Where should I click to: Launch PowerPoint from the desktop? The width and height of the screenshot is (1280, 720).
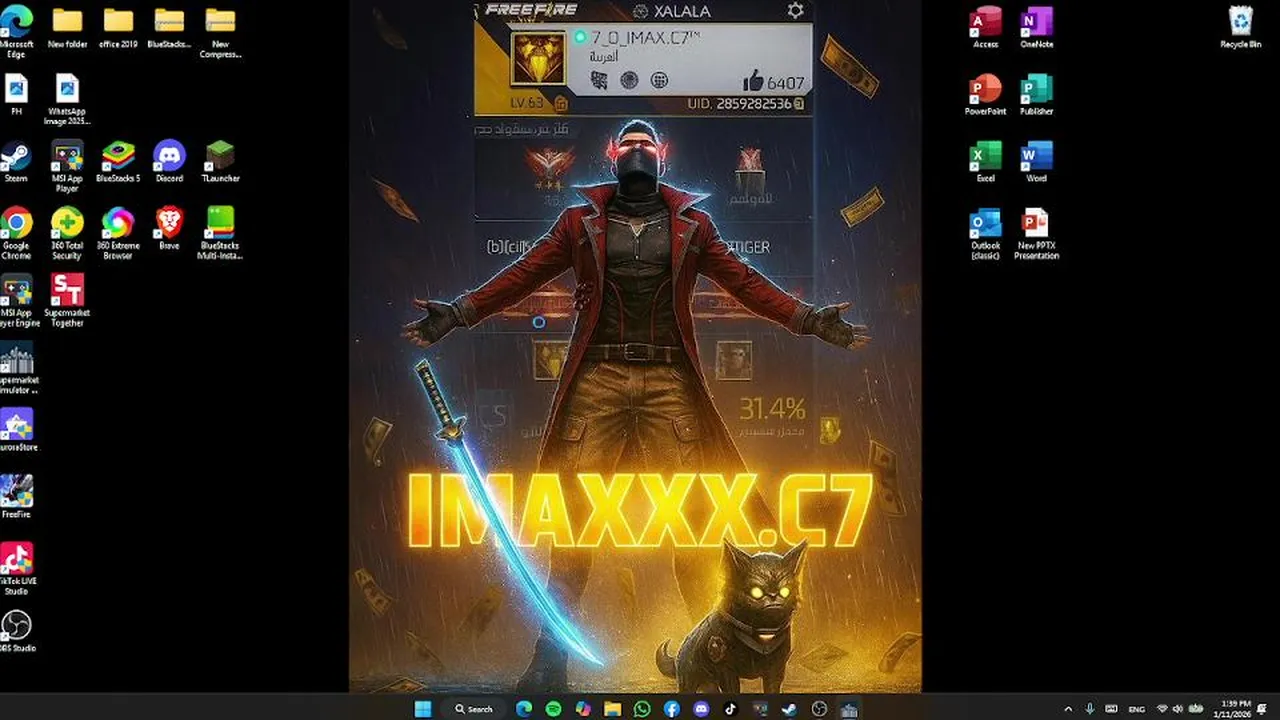pyautogui.click(x=985, y=95)
